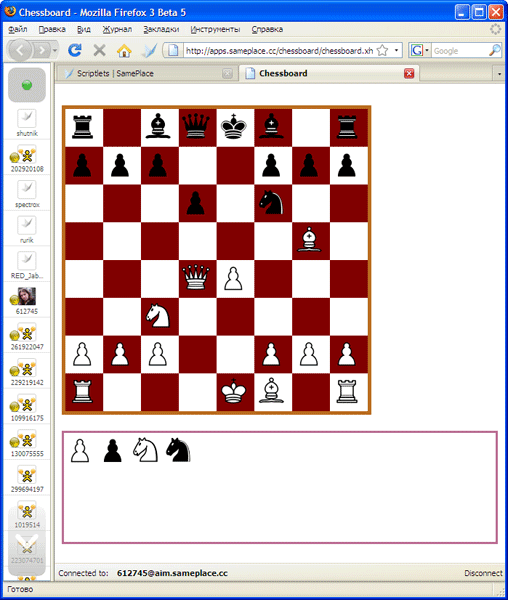Open the Правка menu
Screen dimensions: 508x600
52,29
